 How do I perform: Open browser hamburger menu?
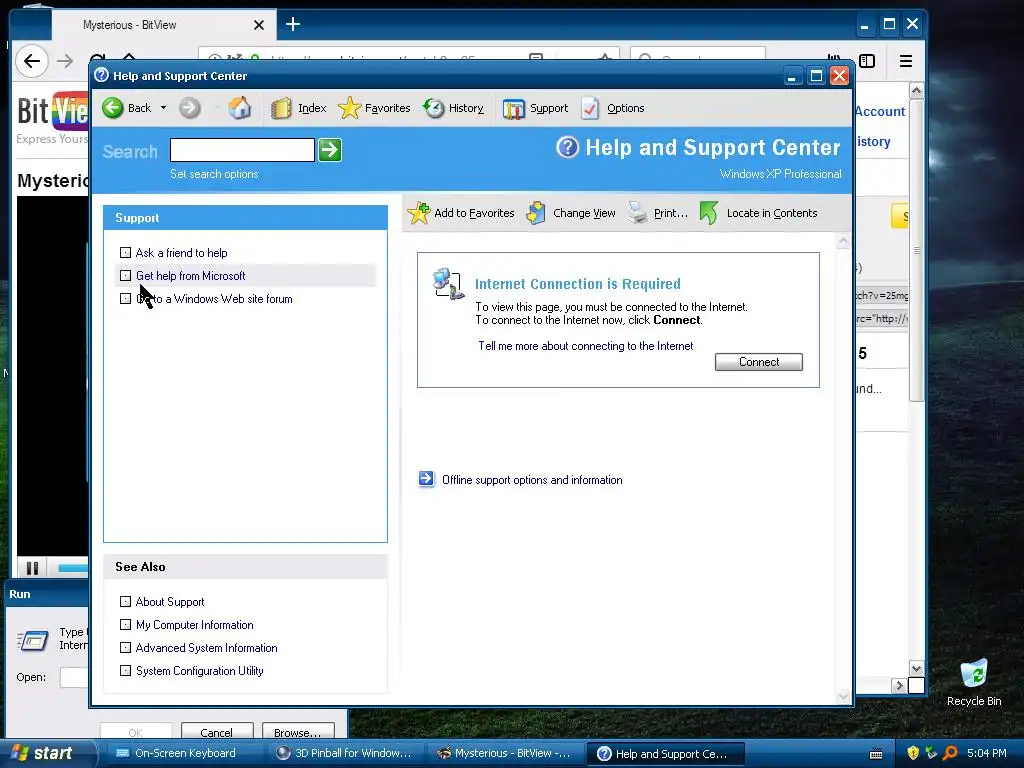[906, 61]
